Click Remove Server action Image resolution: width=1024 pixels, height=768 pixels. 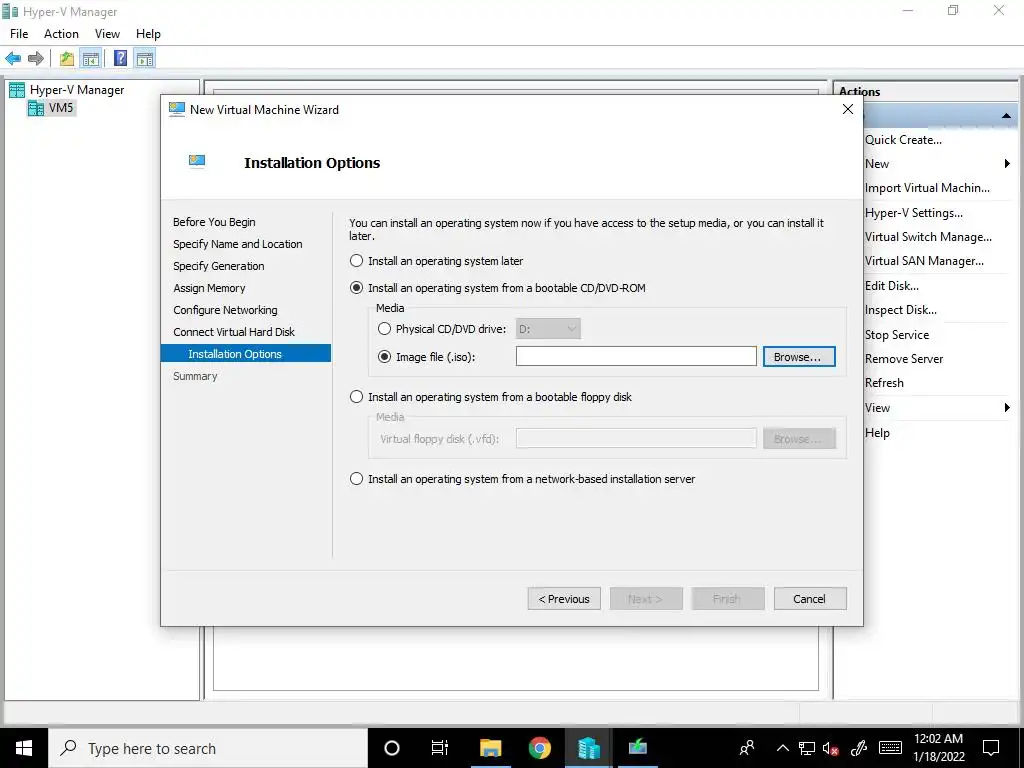click(x=904, y=359)
